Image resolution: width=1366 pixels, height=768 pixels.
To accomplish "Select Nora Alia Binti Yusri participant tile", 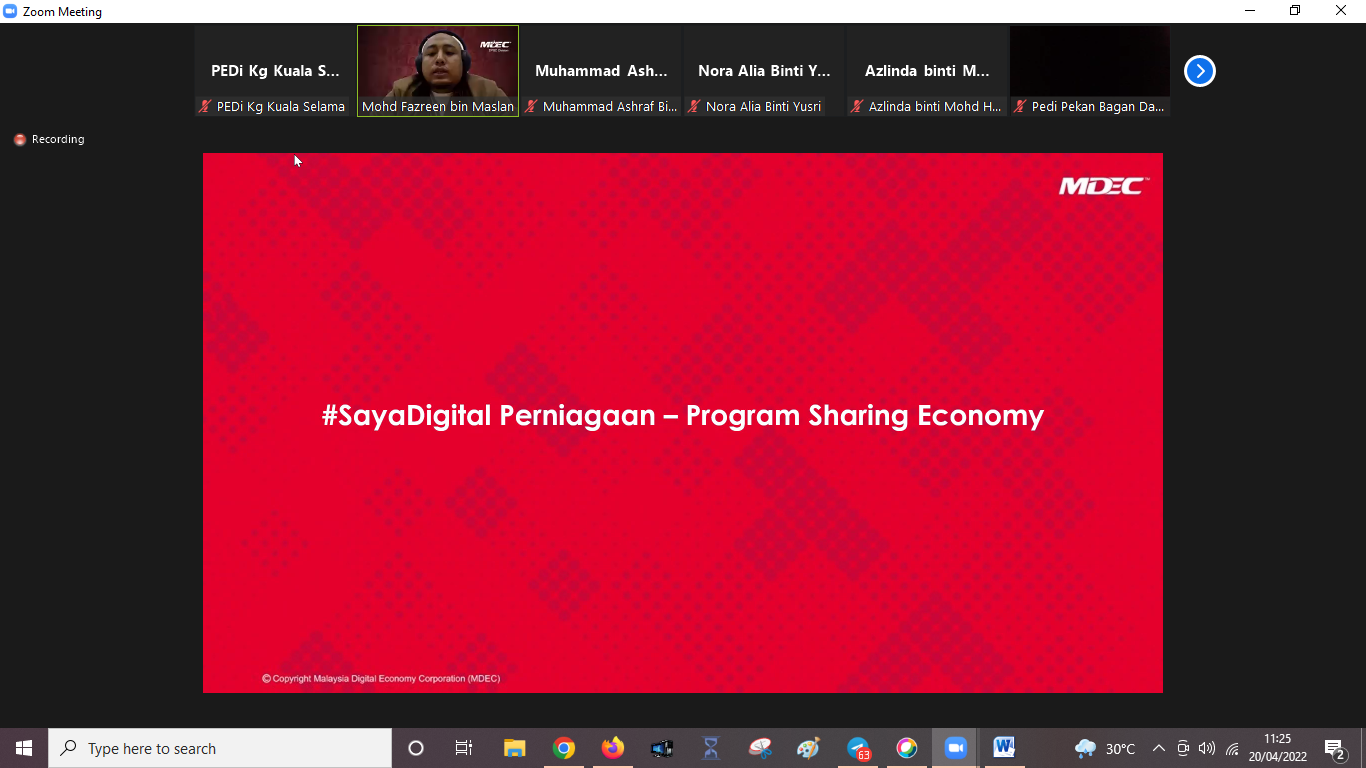I will point(764,71).
